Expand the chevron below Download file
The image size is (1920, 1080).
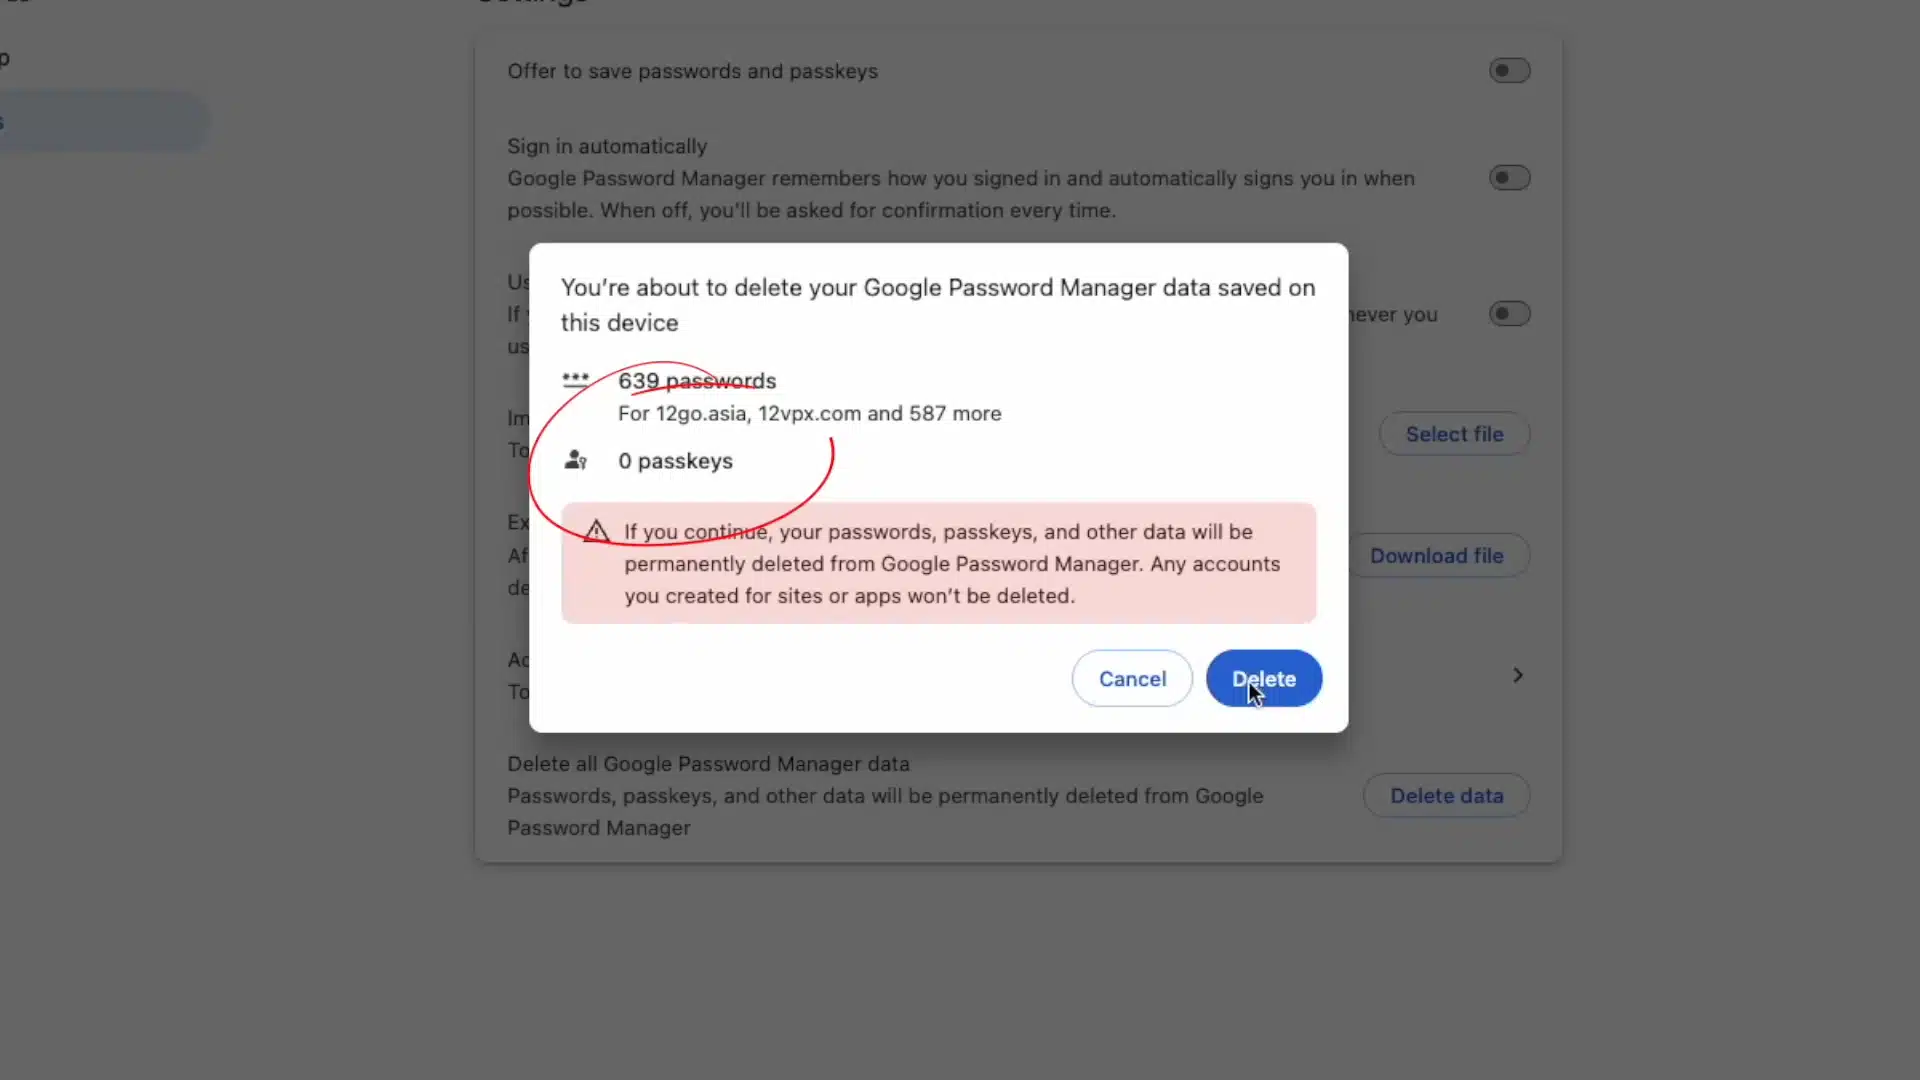1517,675
